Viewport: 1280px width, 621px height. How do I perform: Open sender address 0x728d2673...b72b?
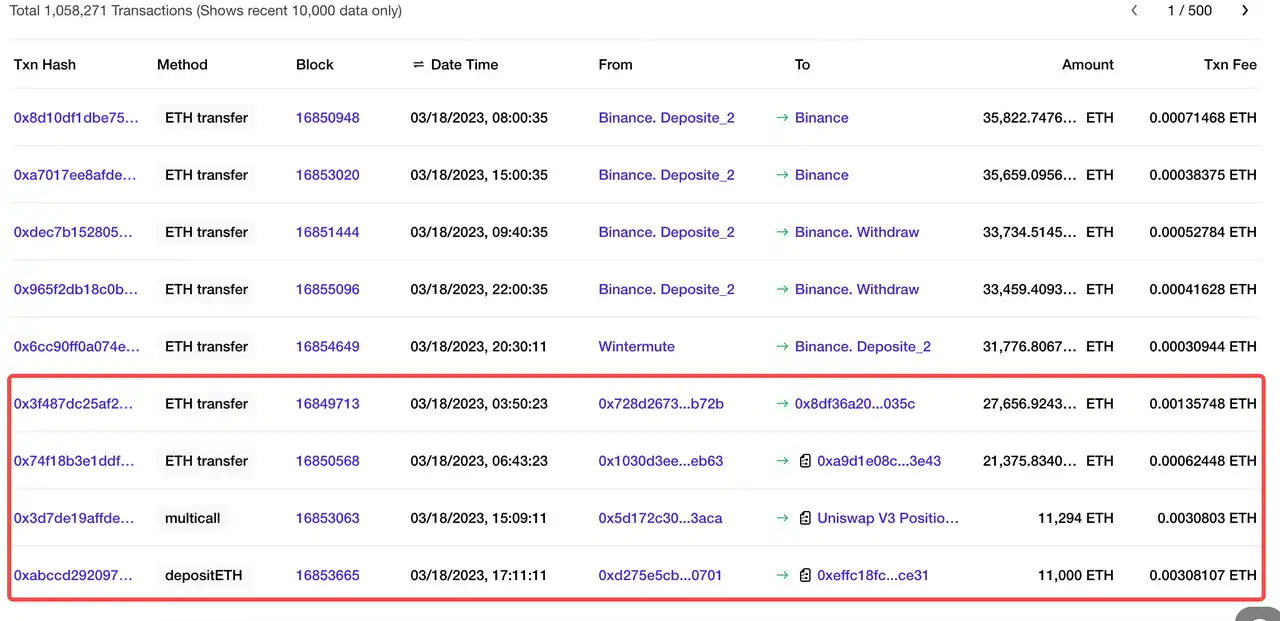point(661,404)
